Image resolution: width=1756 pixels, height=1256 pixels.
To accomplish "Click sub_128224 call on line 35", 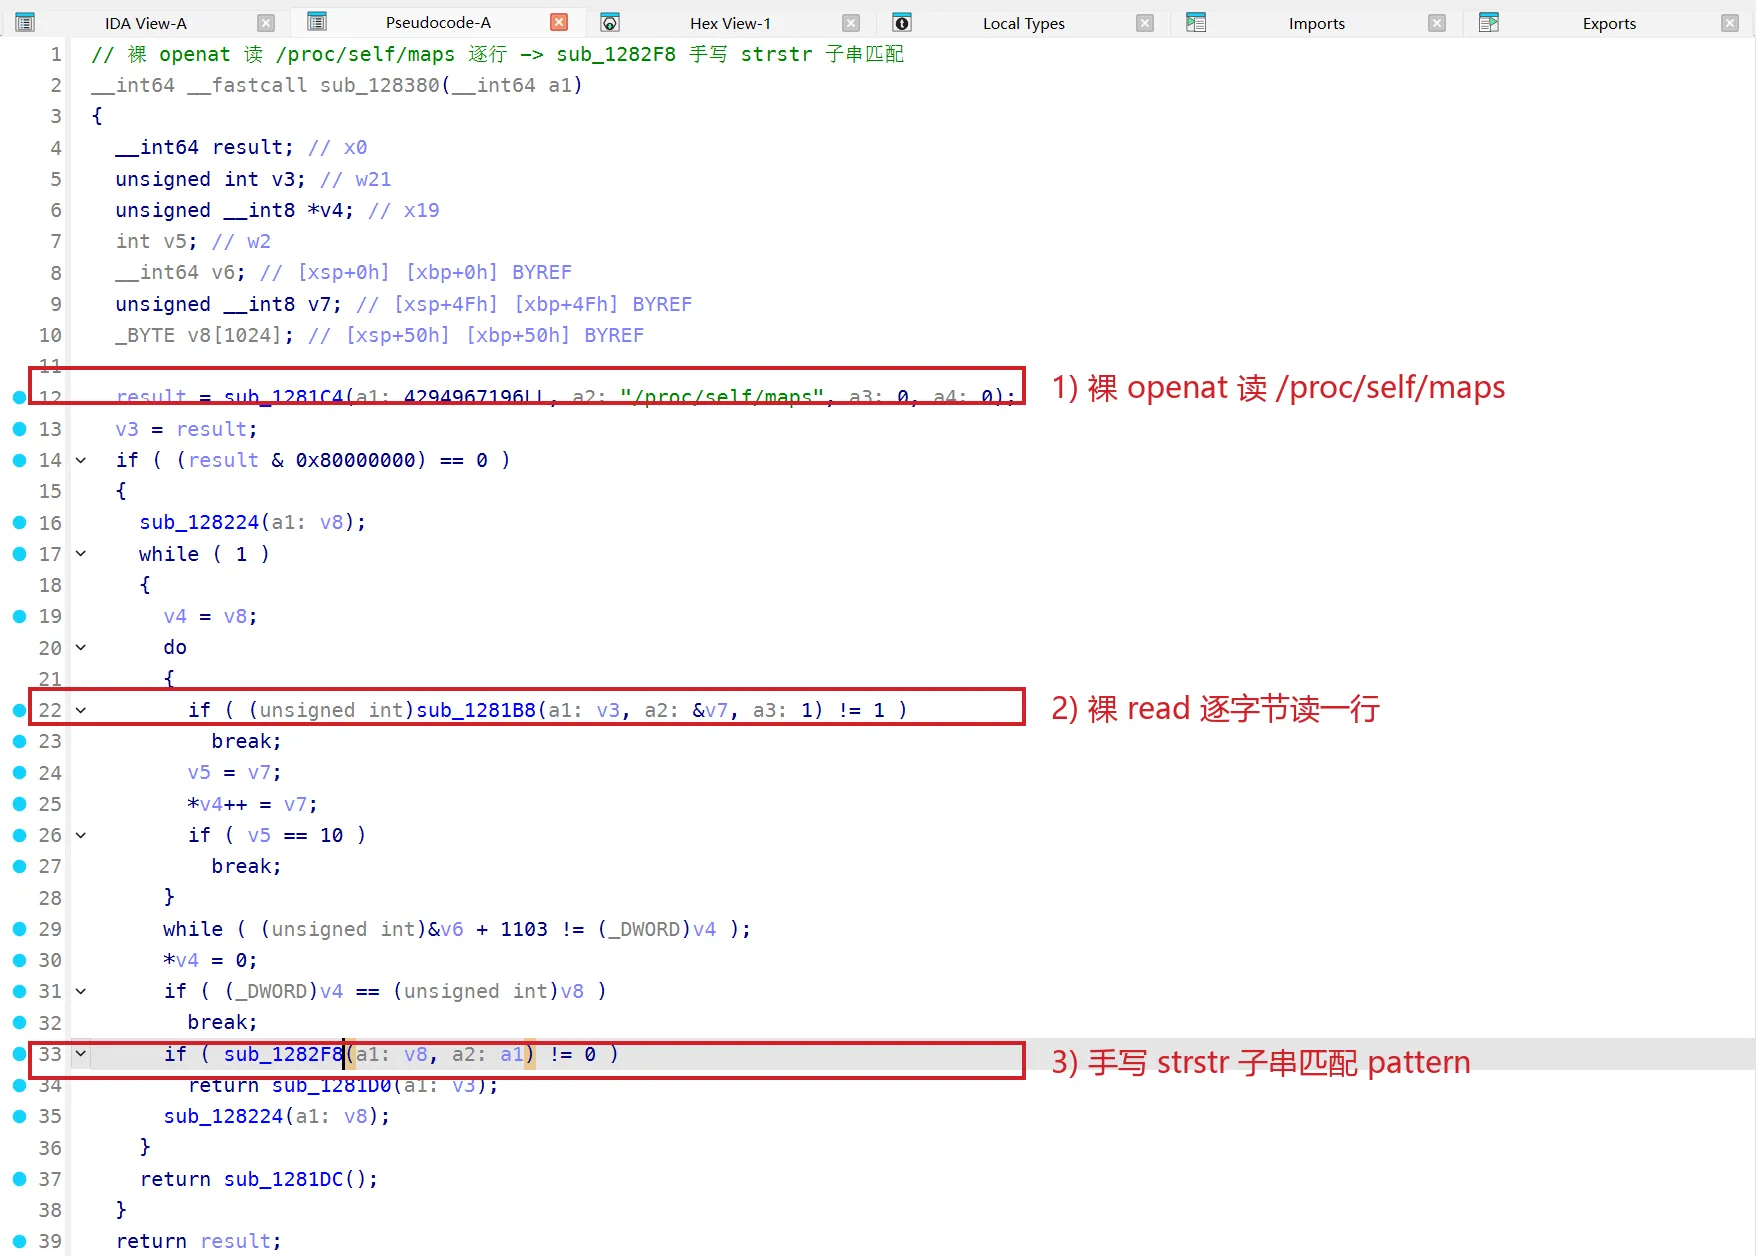I will [x=224, y=1116].
